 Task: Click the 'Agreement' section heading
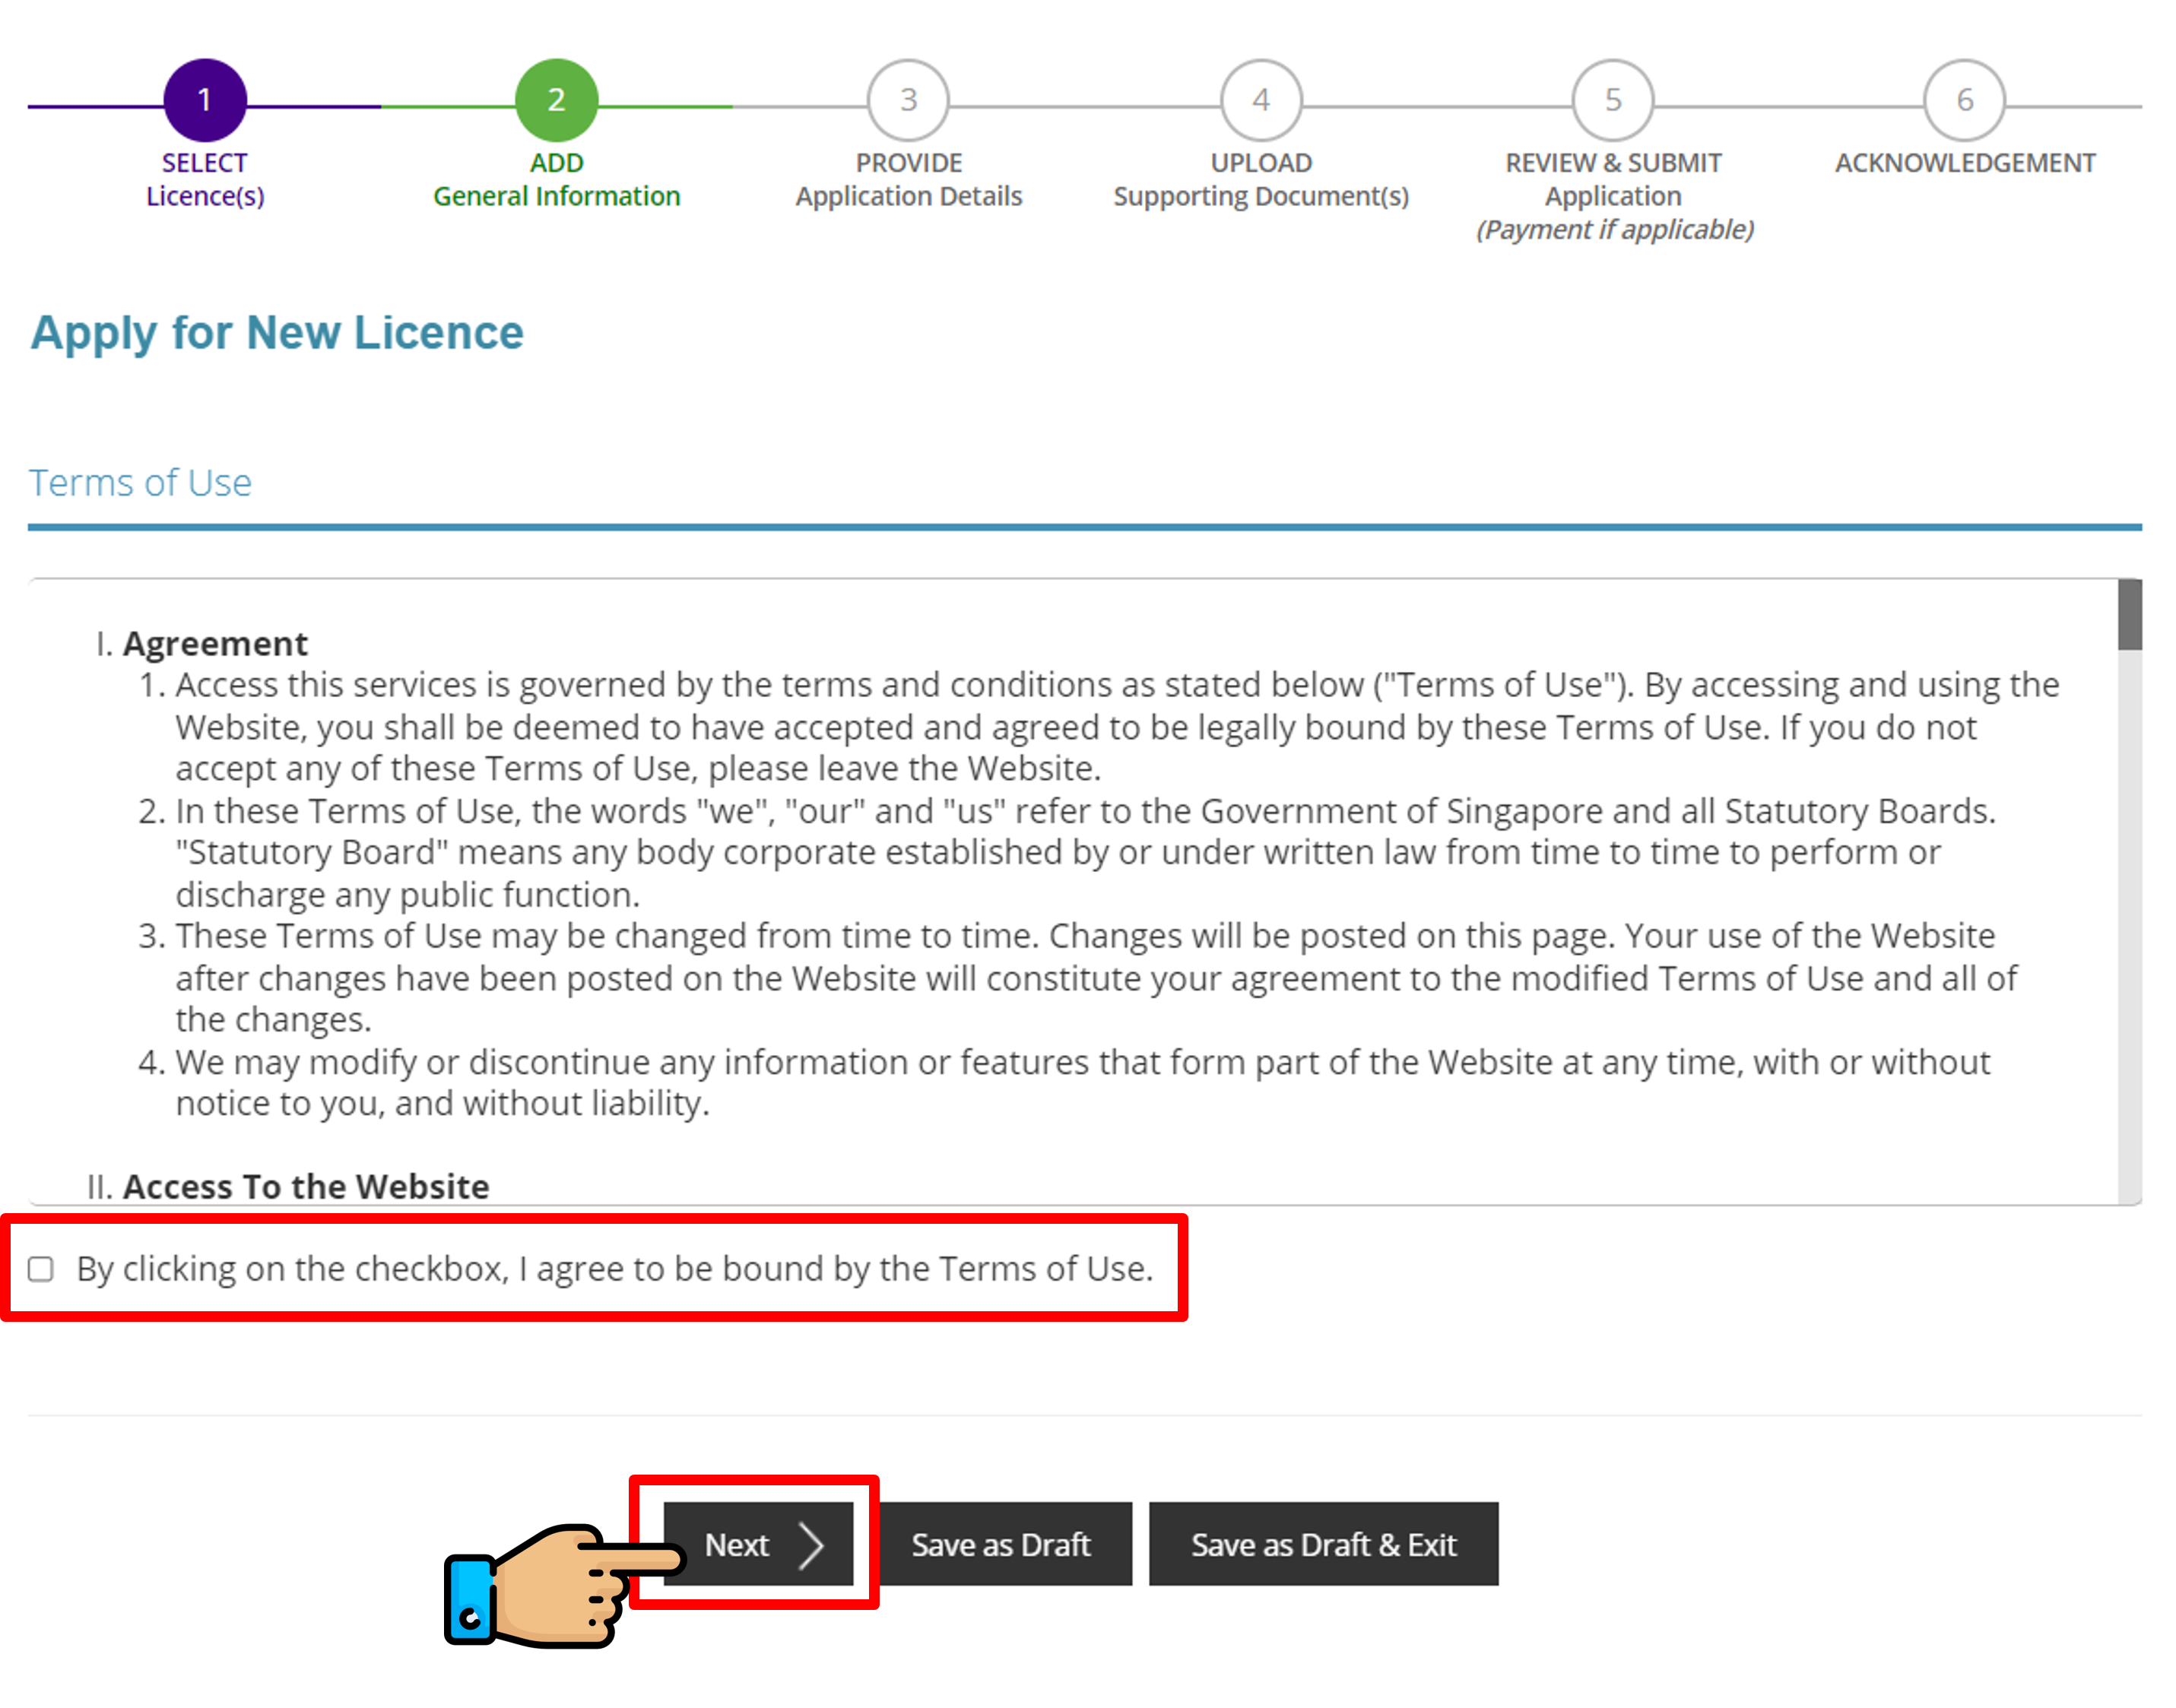tap(215, 643)
